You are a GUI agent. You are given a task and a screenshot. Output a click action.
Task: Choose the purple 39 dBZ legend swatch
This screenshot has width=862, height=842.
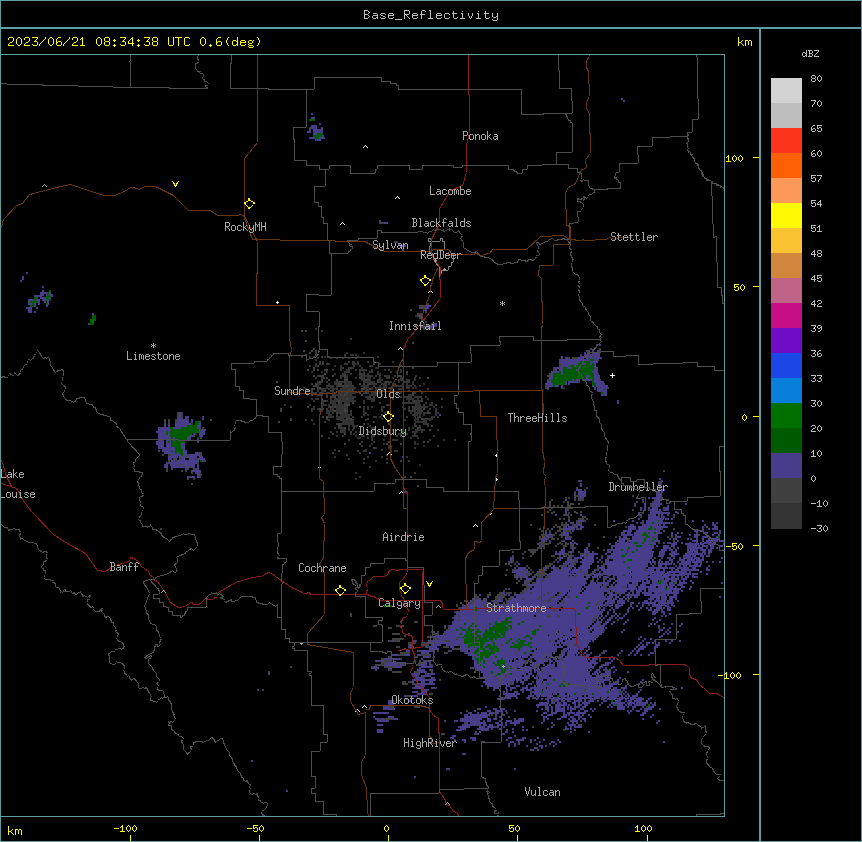pyautogui.click(x=786, y=341)
